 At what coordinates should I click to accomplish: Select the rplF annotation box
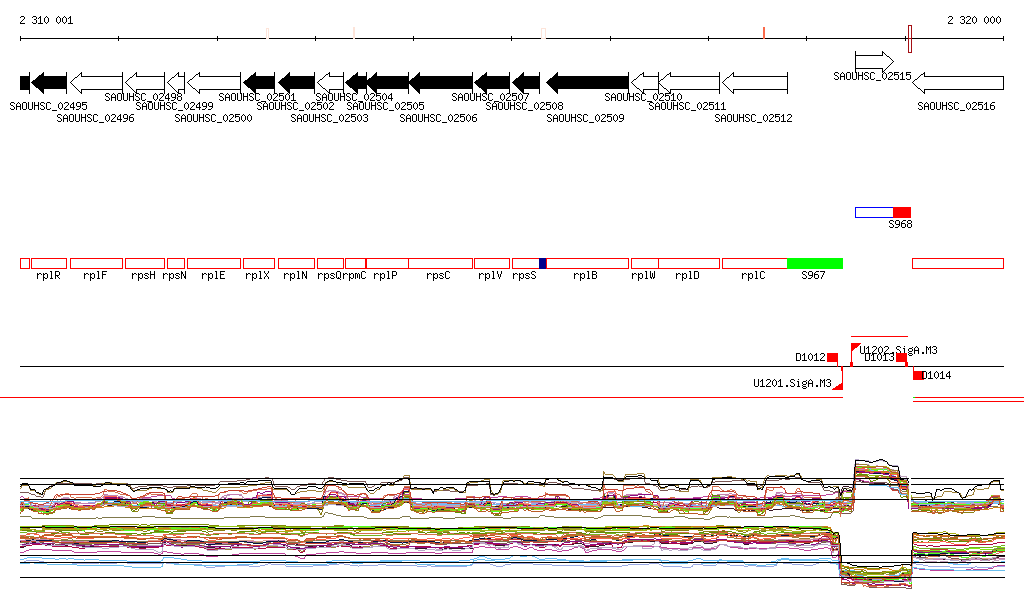96,263
